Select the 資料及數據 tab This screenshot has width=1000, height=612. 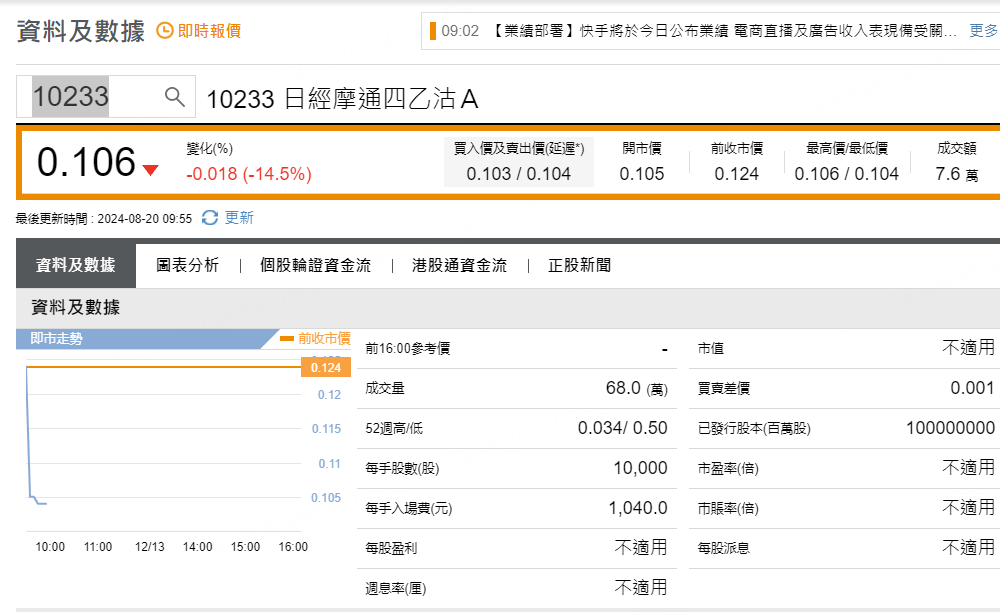tap(76, 265)
